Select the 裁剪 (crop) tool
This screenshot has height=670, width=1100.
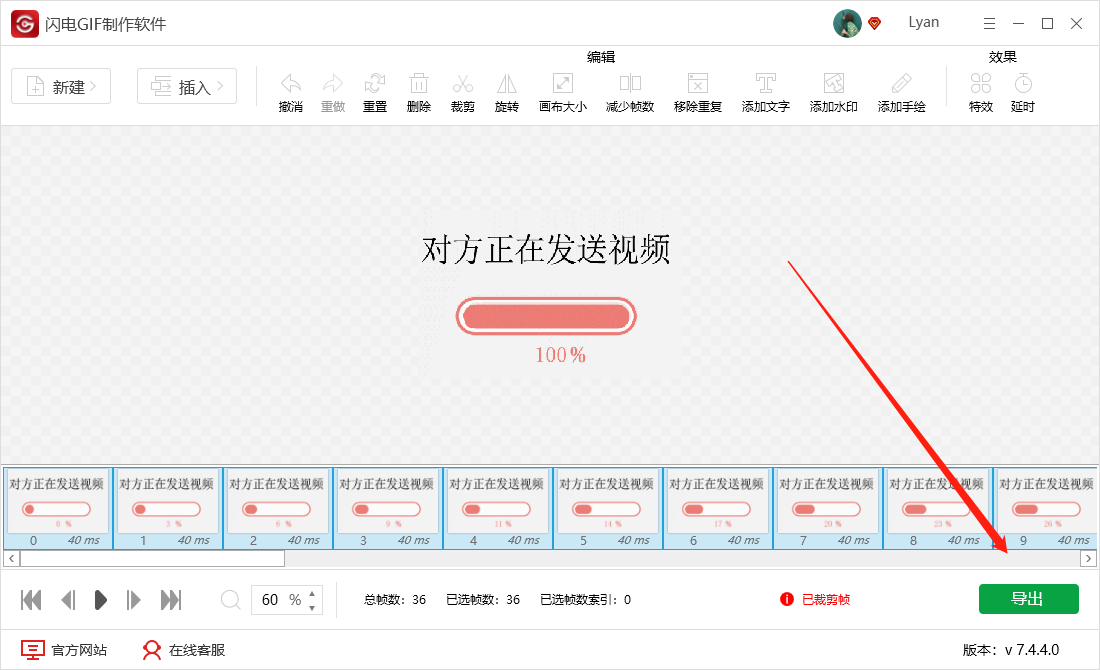click(x=462, y=90)
